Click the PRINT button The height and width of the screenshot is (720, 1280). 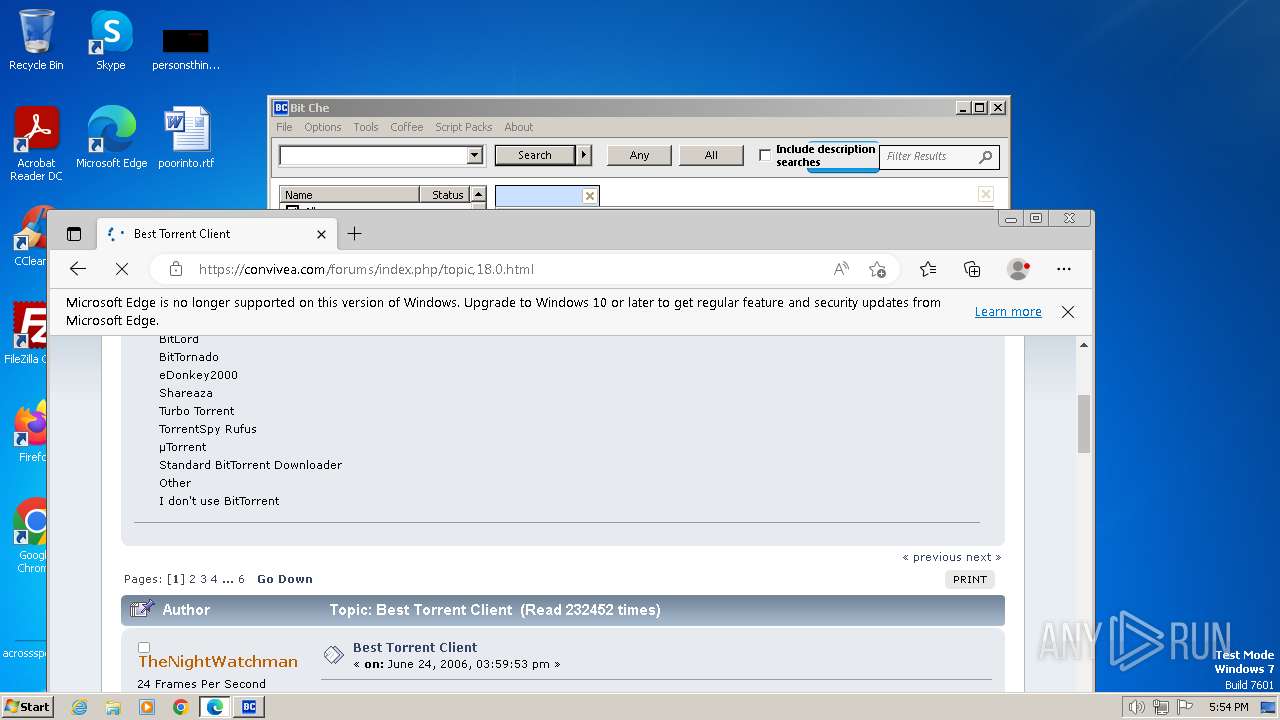970,579
